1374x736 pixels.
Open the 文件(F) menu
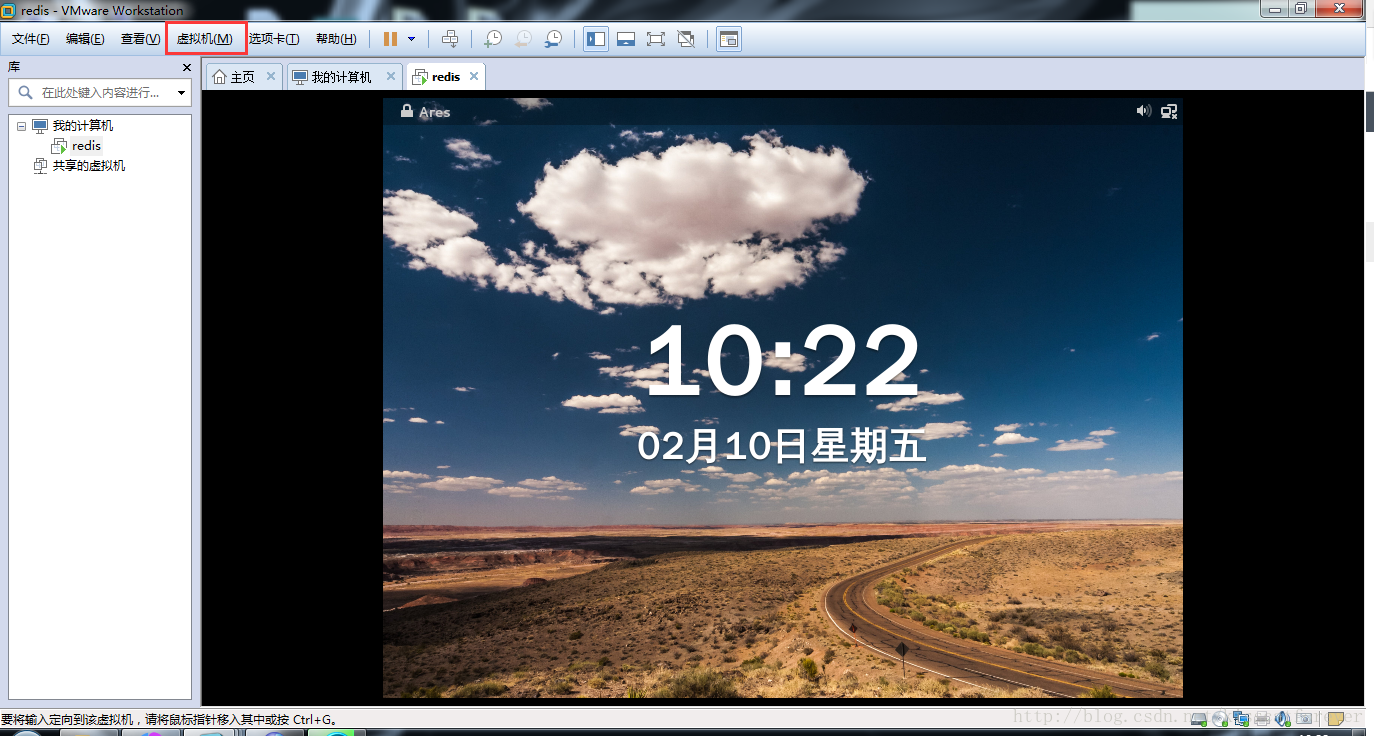(31, 39)
